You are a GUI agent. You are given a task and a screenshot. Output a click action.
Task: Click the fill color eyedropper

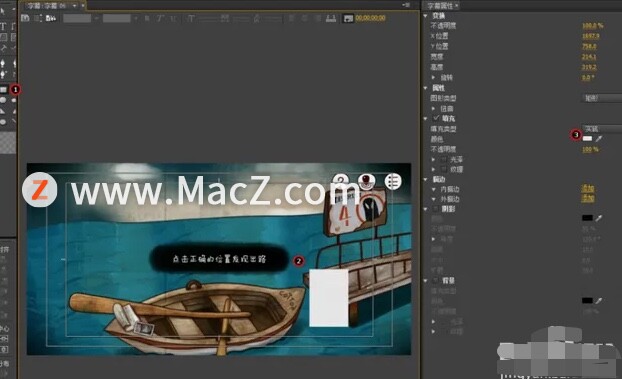coord(599,139)
